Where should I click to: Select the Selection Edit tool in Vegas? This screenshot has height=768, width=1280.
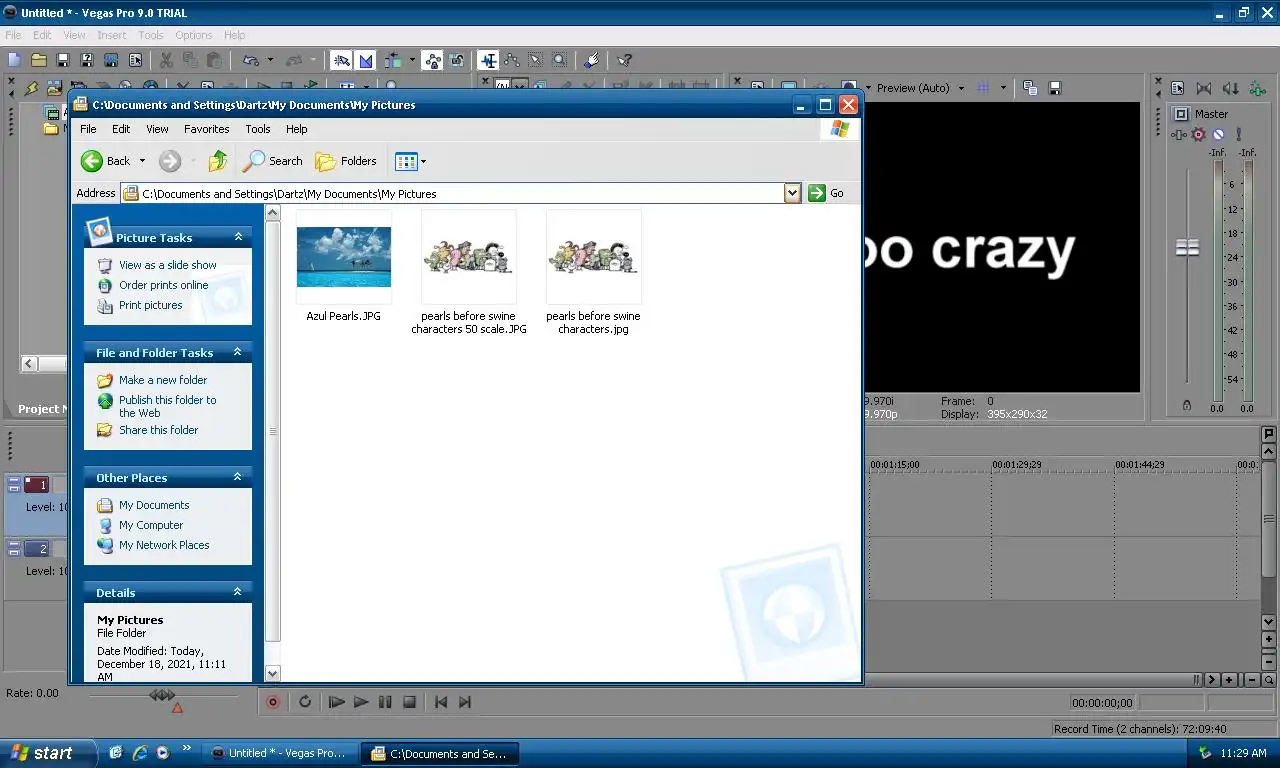coord(536,60)
